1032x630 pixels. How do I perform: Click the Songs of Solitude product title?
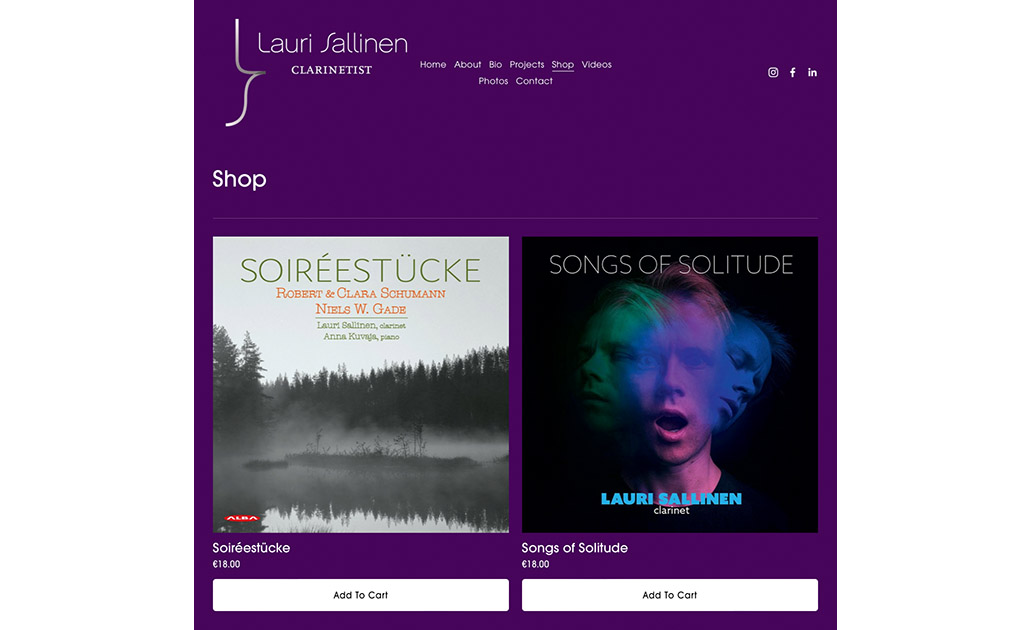click(x=575, y=548)
